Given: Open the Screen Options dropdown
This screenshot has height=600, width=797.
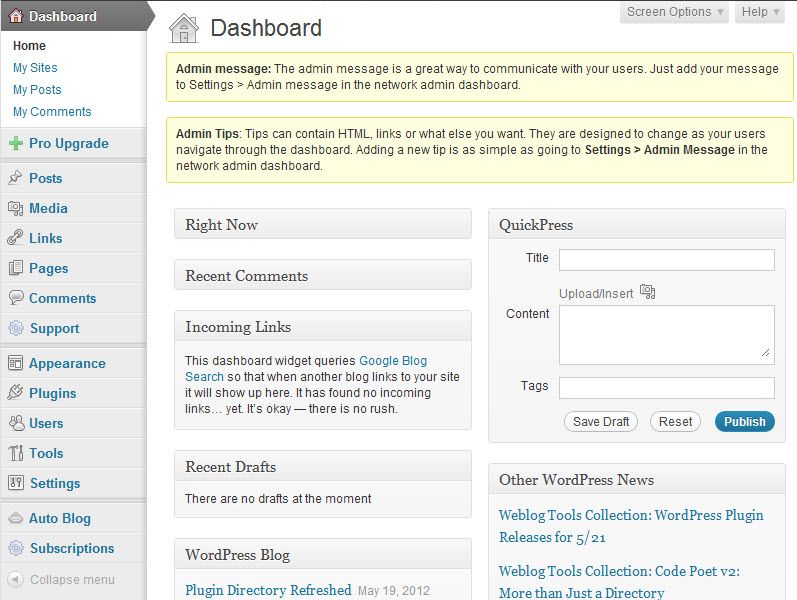Looking at the screenshot, I should [674, 12].
